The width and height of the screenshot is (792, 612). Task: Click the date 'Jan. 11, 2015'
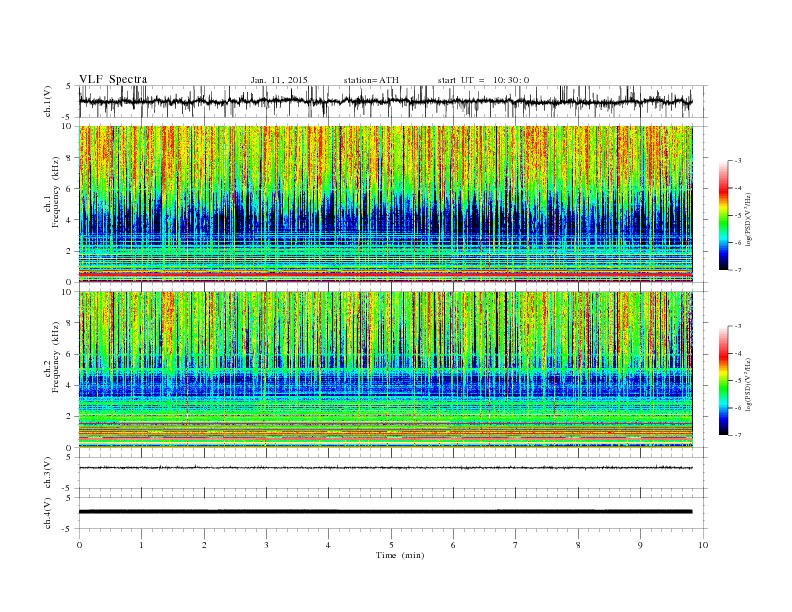click(x=279, y=80)
